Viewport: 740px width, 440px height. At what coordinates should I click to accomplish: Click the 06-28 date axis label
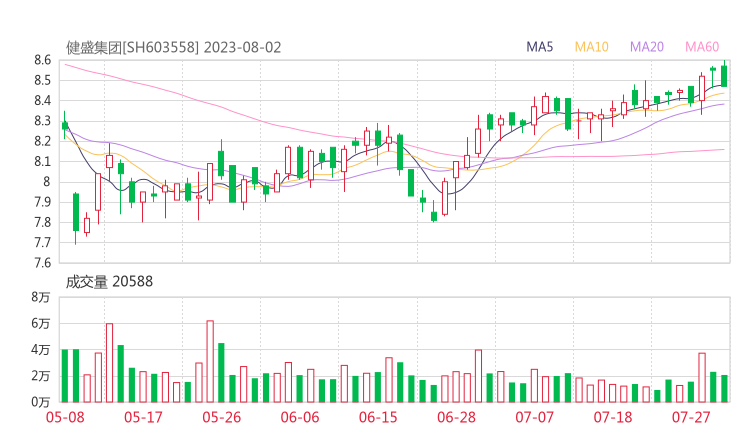tap(456, 417)
